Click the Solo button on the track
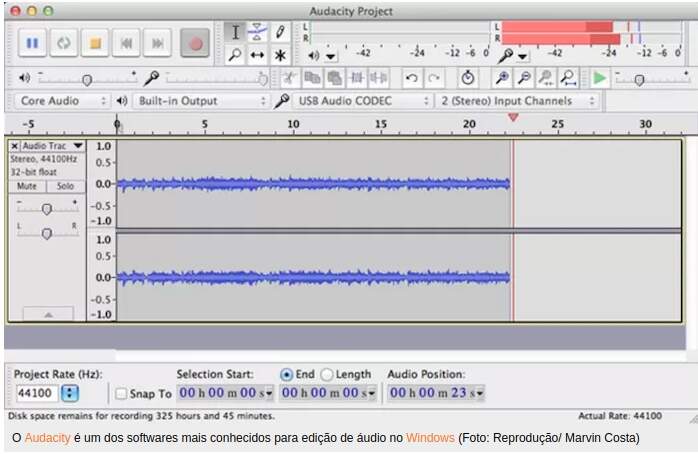This screenshot has height=454, width=698. [65, 186]
